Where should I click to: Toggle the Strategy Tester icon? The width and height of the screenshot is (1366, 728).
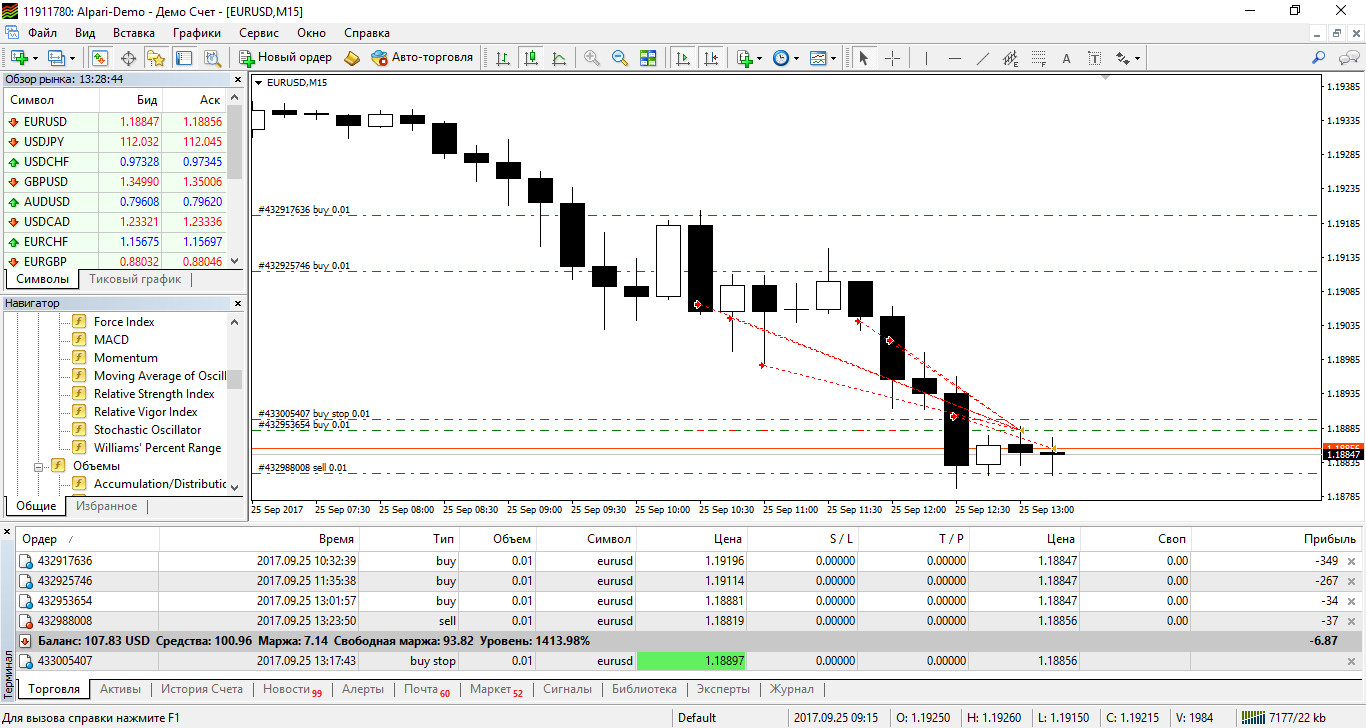211,58
